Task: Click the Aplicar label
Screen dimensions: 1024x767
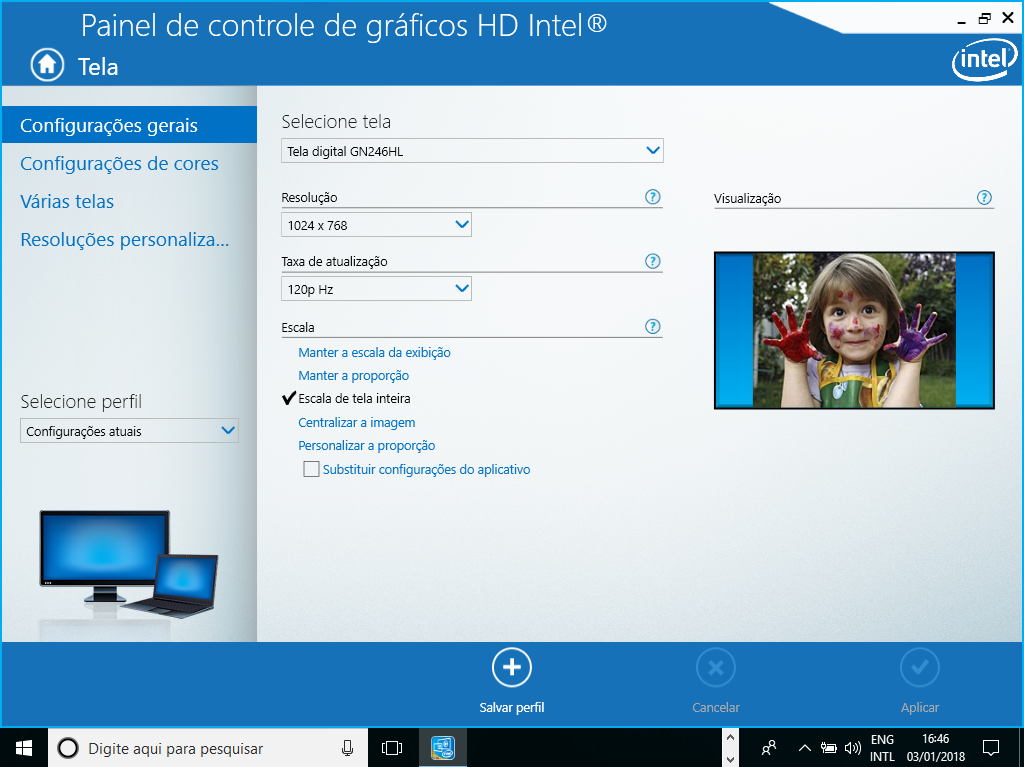Action: (x=920, y=708)
